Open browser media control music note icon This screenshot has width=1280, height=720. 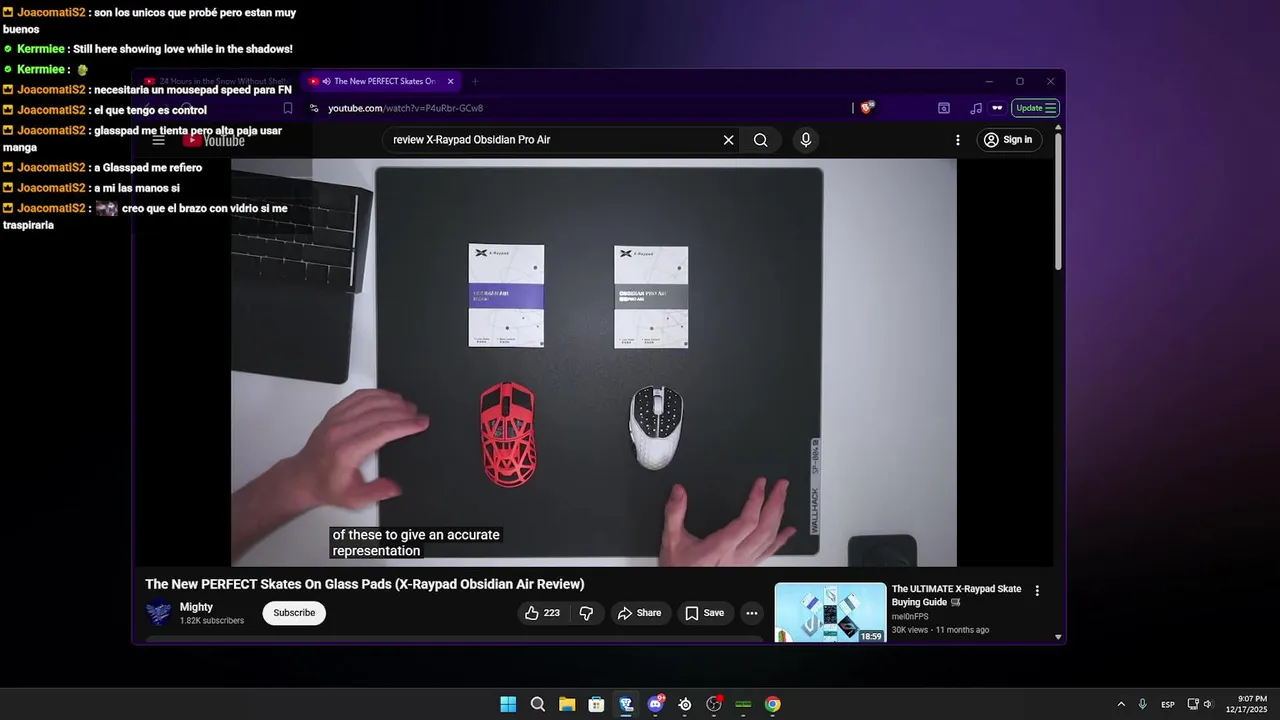(x=976, y=108)
